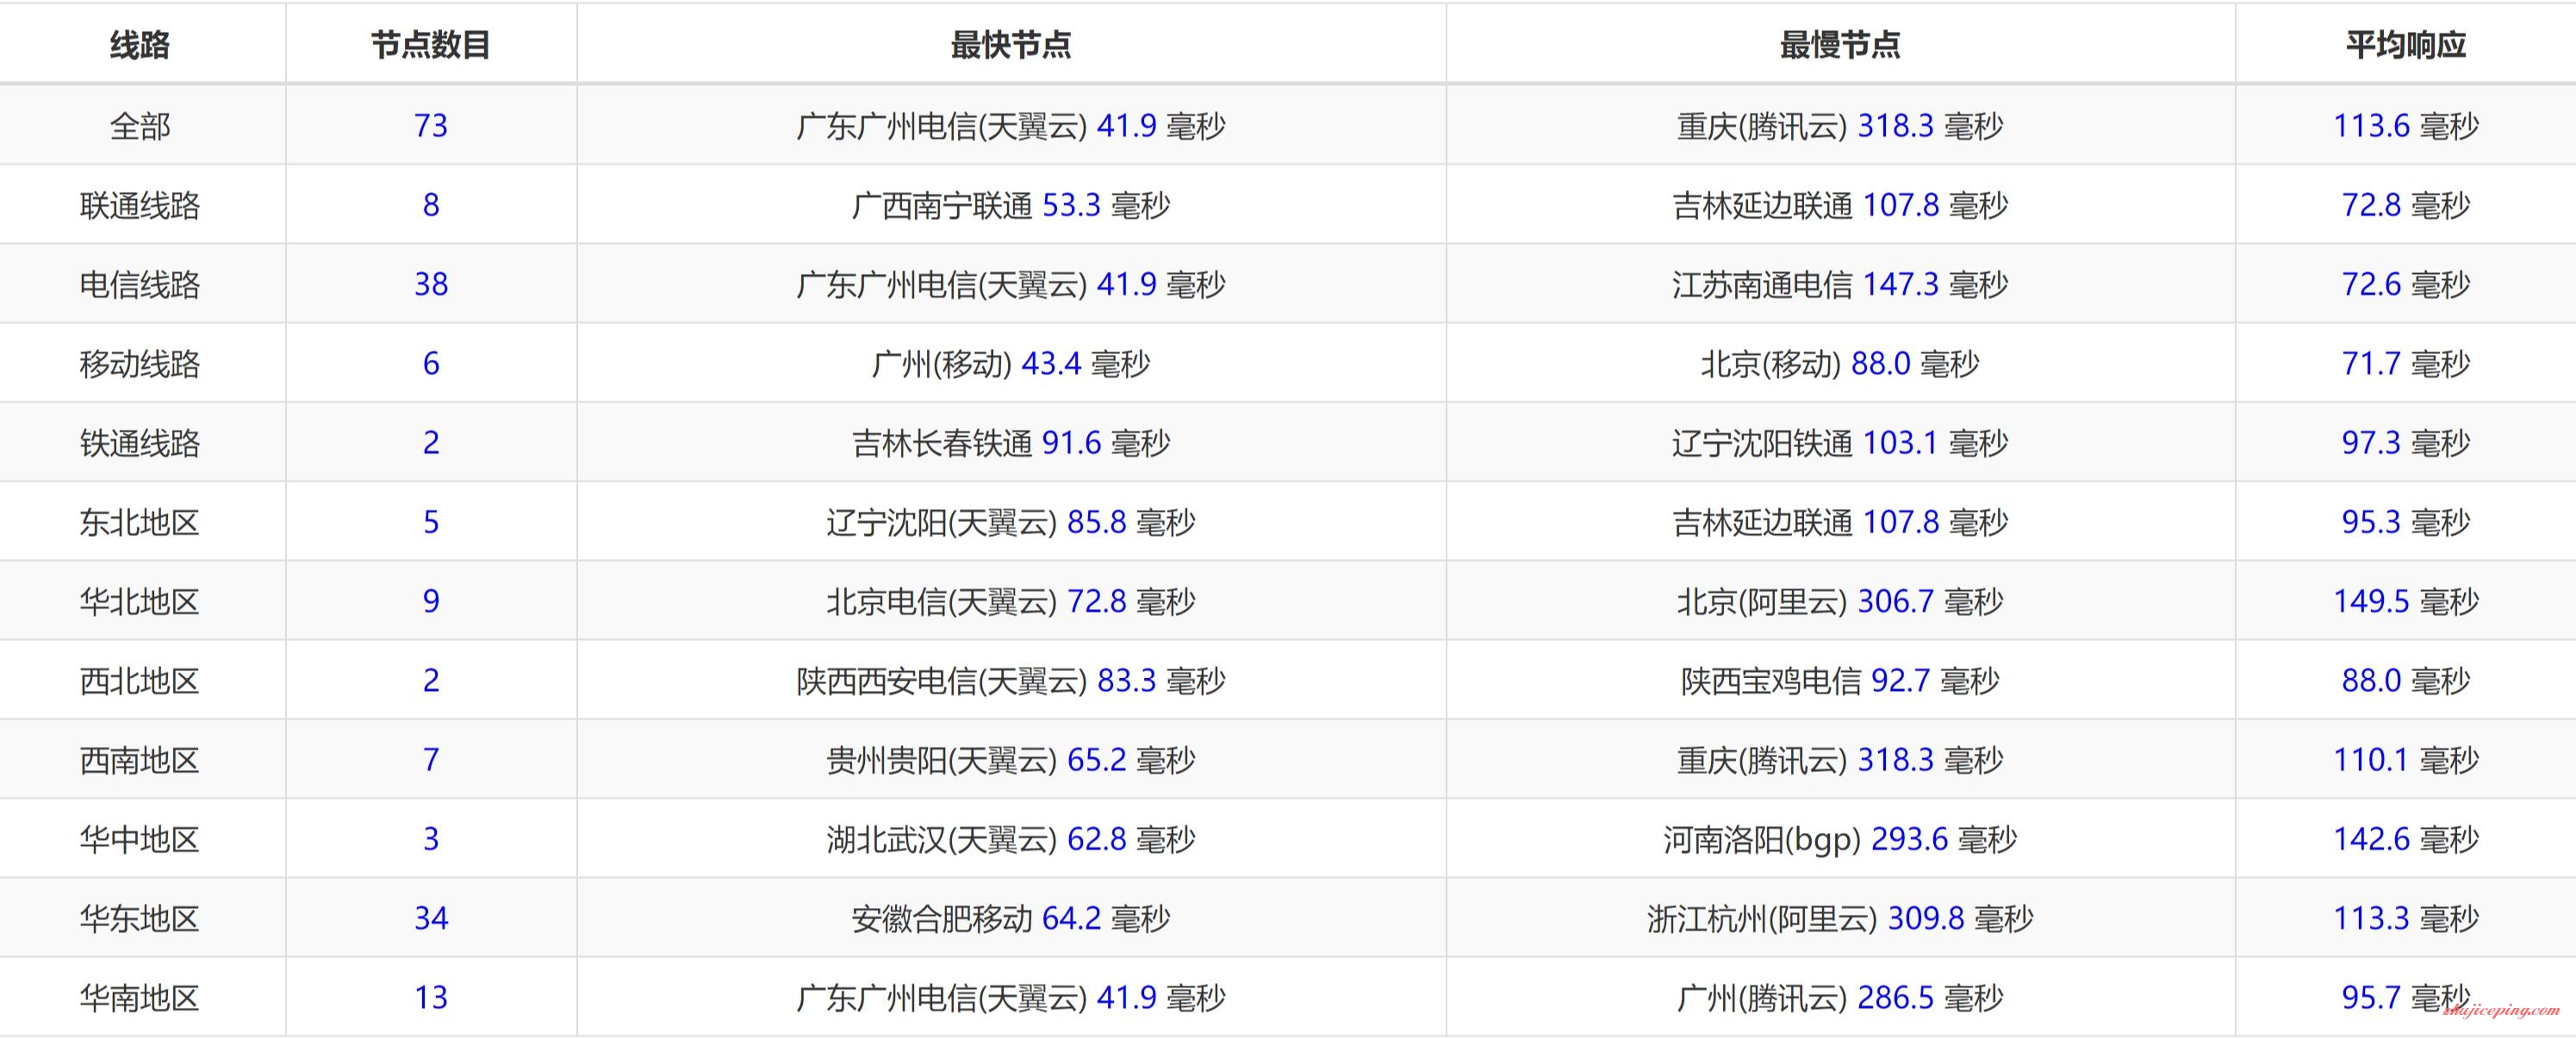
Task: Click average response 113.3 毫秒
Action: [x=2406, y=919]
